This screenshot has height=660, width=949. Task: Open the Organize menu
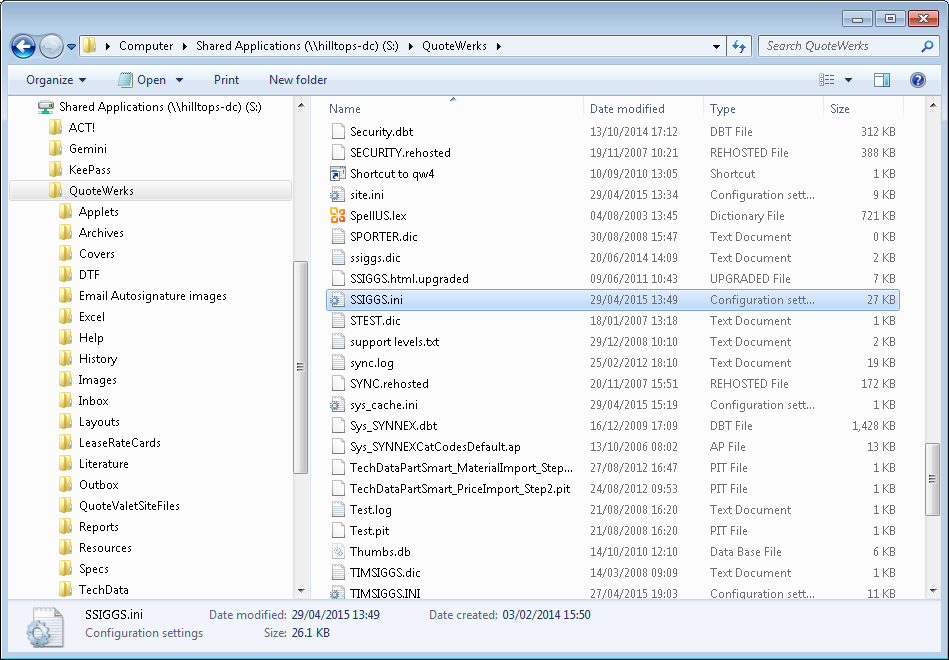point(56,80)
